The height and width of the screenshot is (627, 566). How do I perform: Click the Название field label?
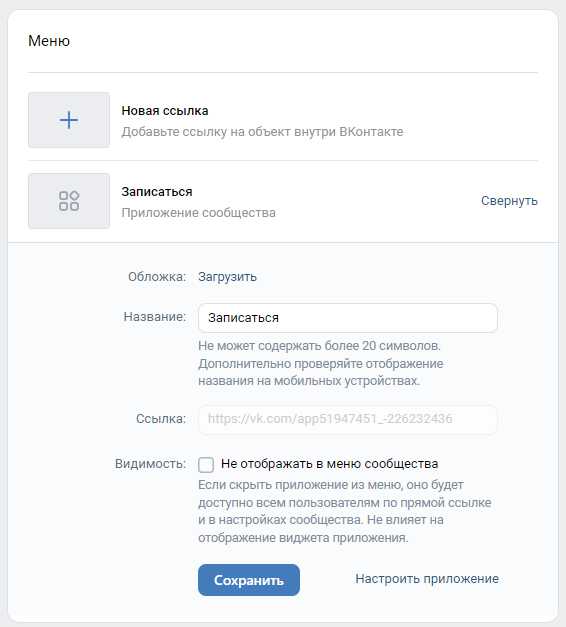pos(155,317)
